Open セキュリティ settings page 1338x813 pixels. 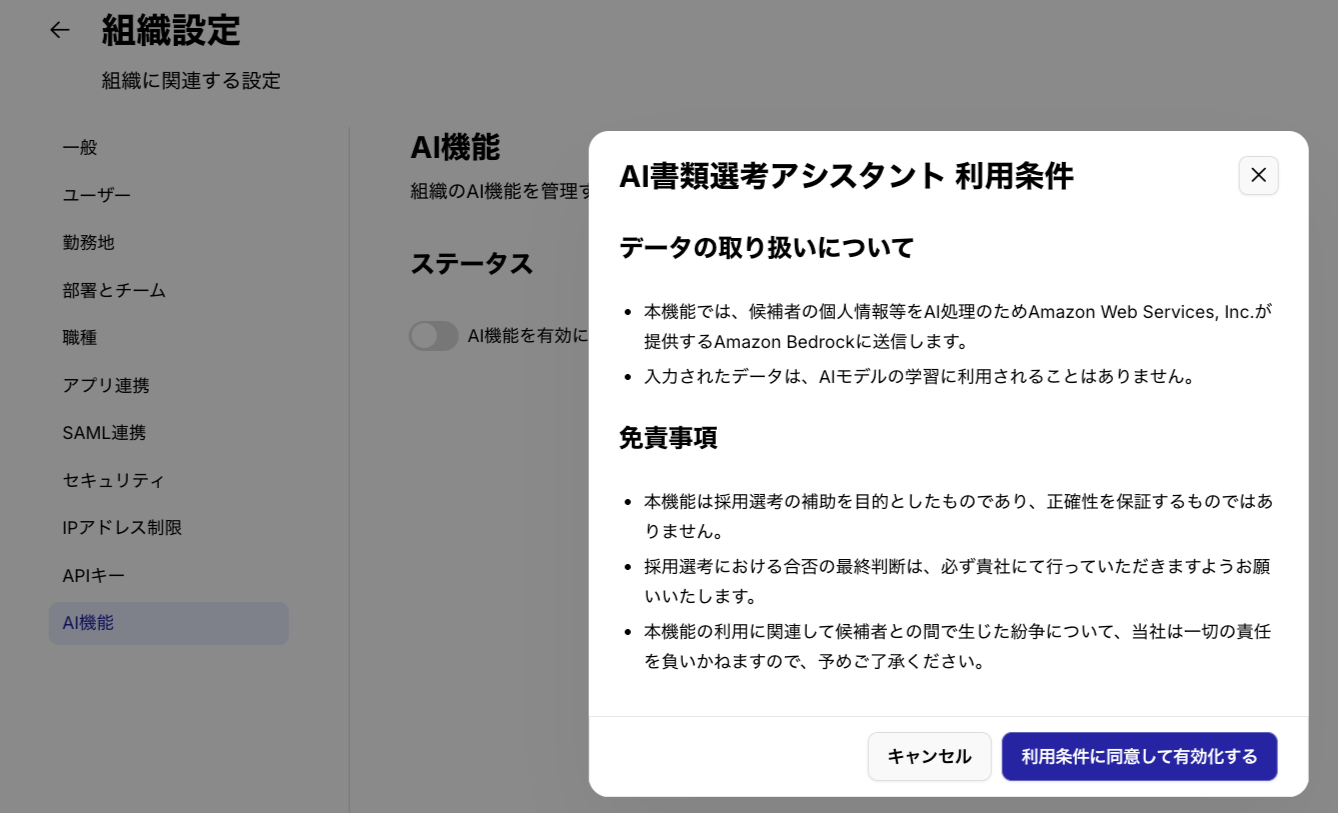tap(113, 480)
